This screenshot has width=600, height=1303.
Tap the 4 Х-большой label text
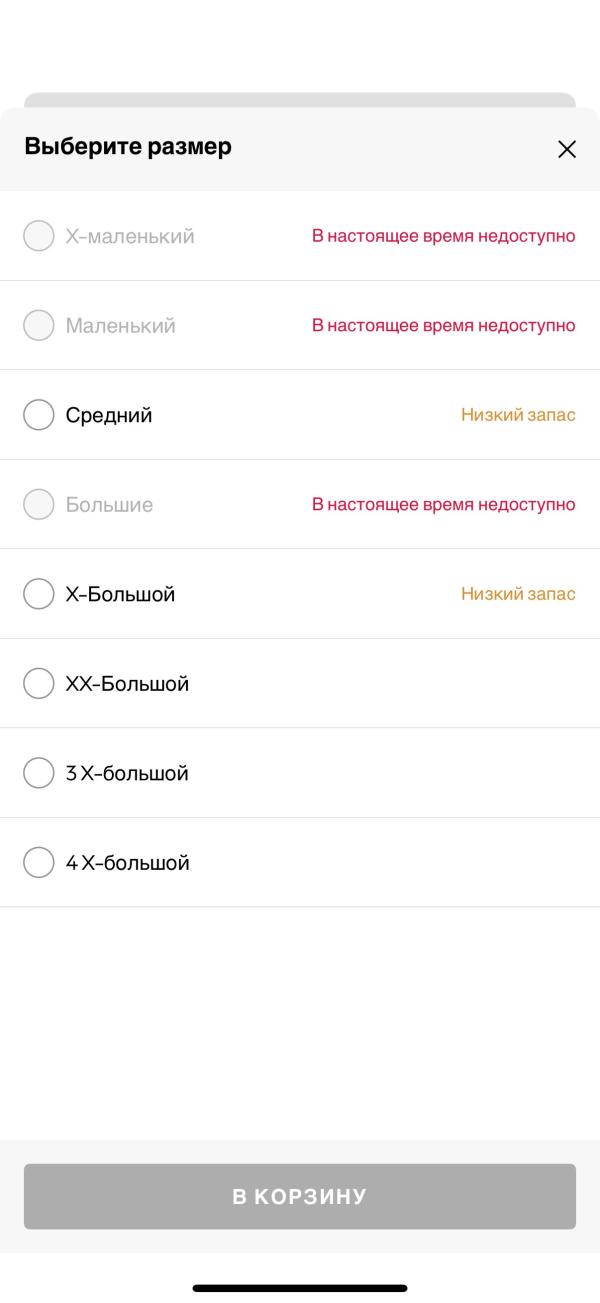click(127, 862)
